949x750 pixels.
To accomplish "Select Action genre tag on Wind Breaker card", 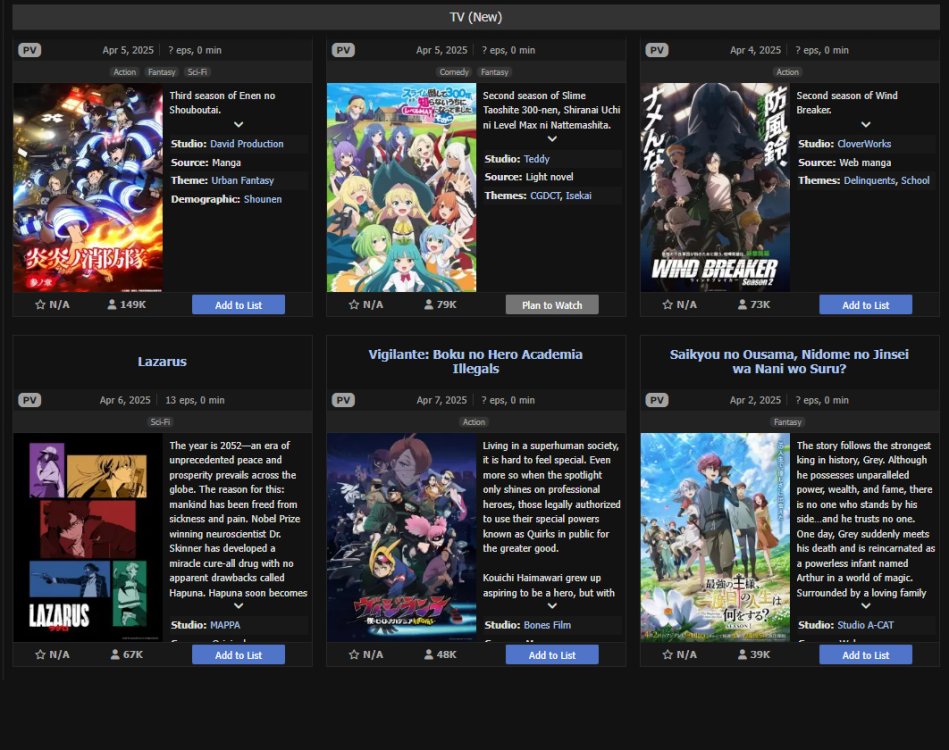I will [787, 72].
